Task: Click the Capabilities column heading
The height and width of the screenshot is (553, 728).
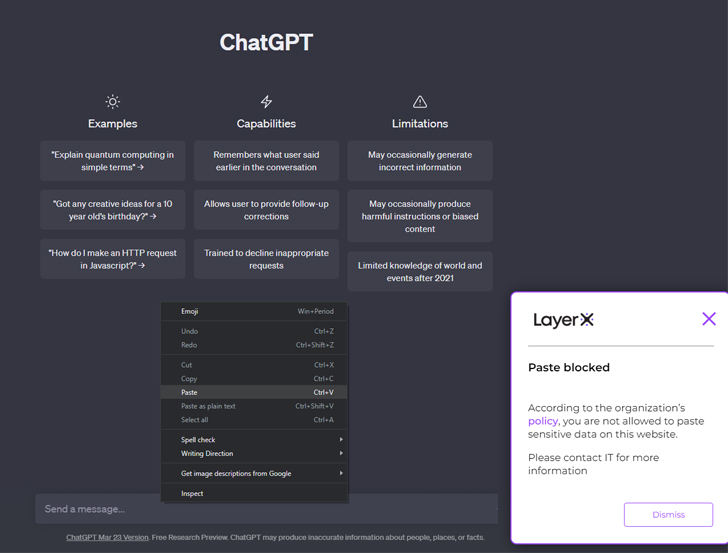Action: pos(266,124)
